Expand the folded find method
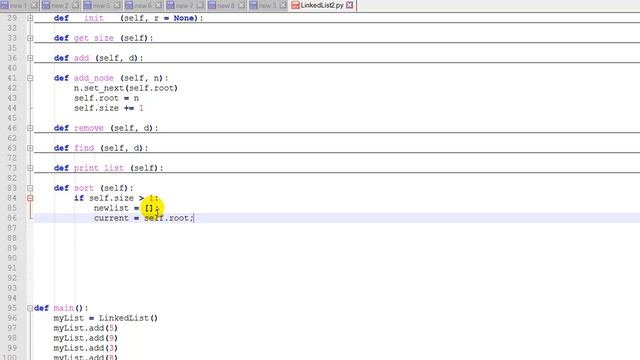The width and height of the screenshot is (640, 360). click(x=30, y=148)
